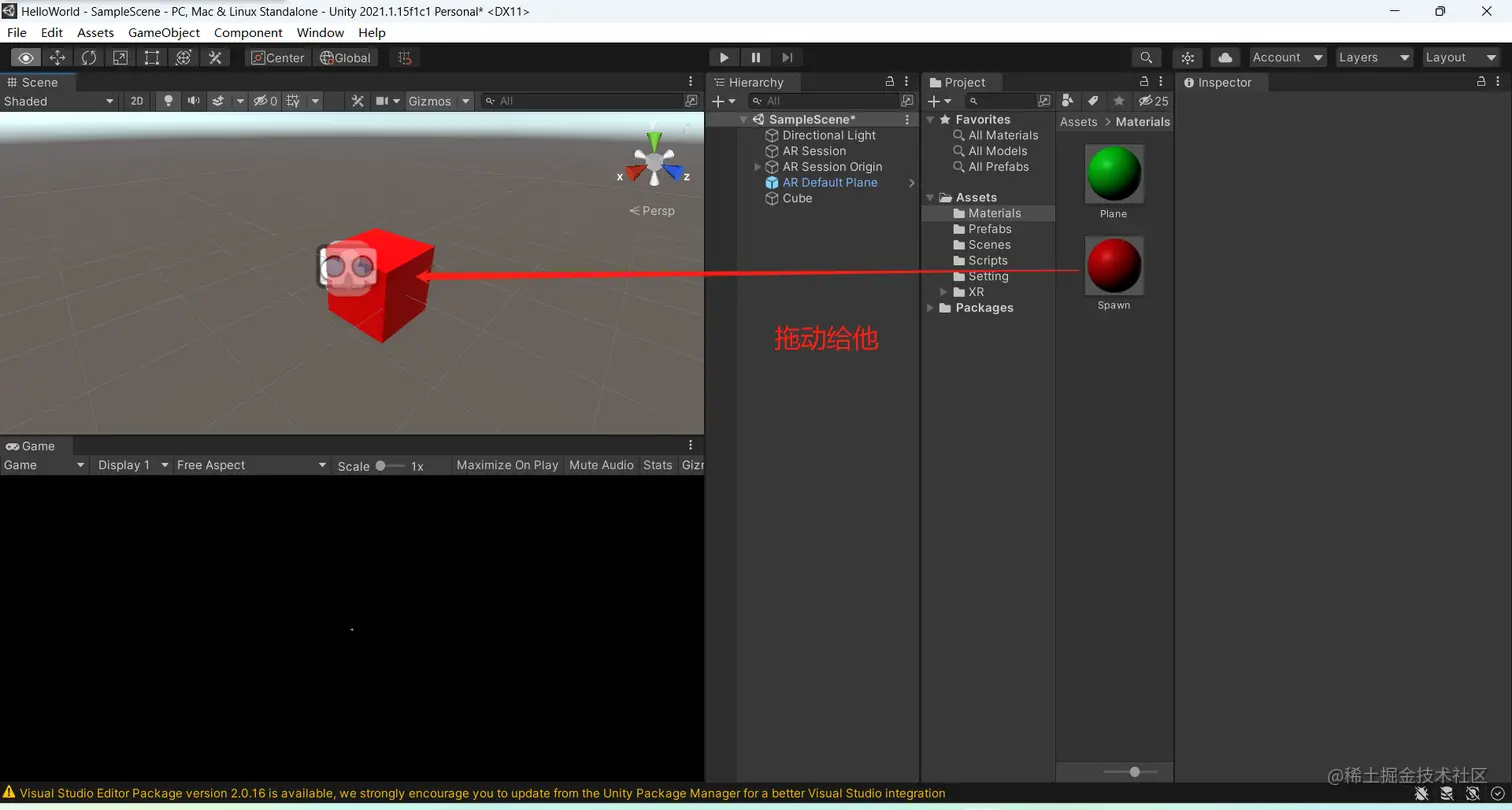Open Collaborate sun-shaped icon
The height and width of the screenshot is (810, 1512).
(x=1187, y=58)
